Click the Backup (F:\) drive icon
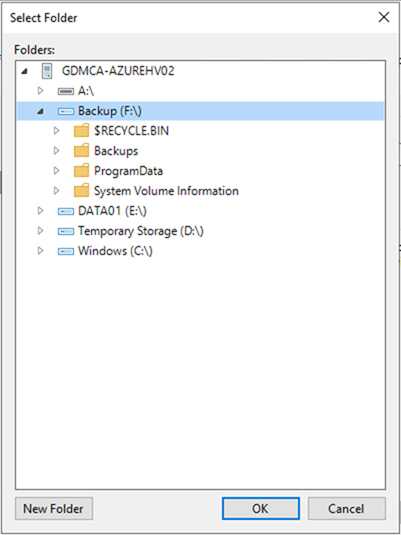Image resolution: width=401 pixels, height=535 pixels. [x=66, y=111]
